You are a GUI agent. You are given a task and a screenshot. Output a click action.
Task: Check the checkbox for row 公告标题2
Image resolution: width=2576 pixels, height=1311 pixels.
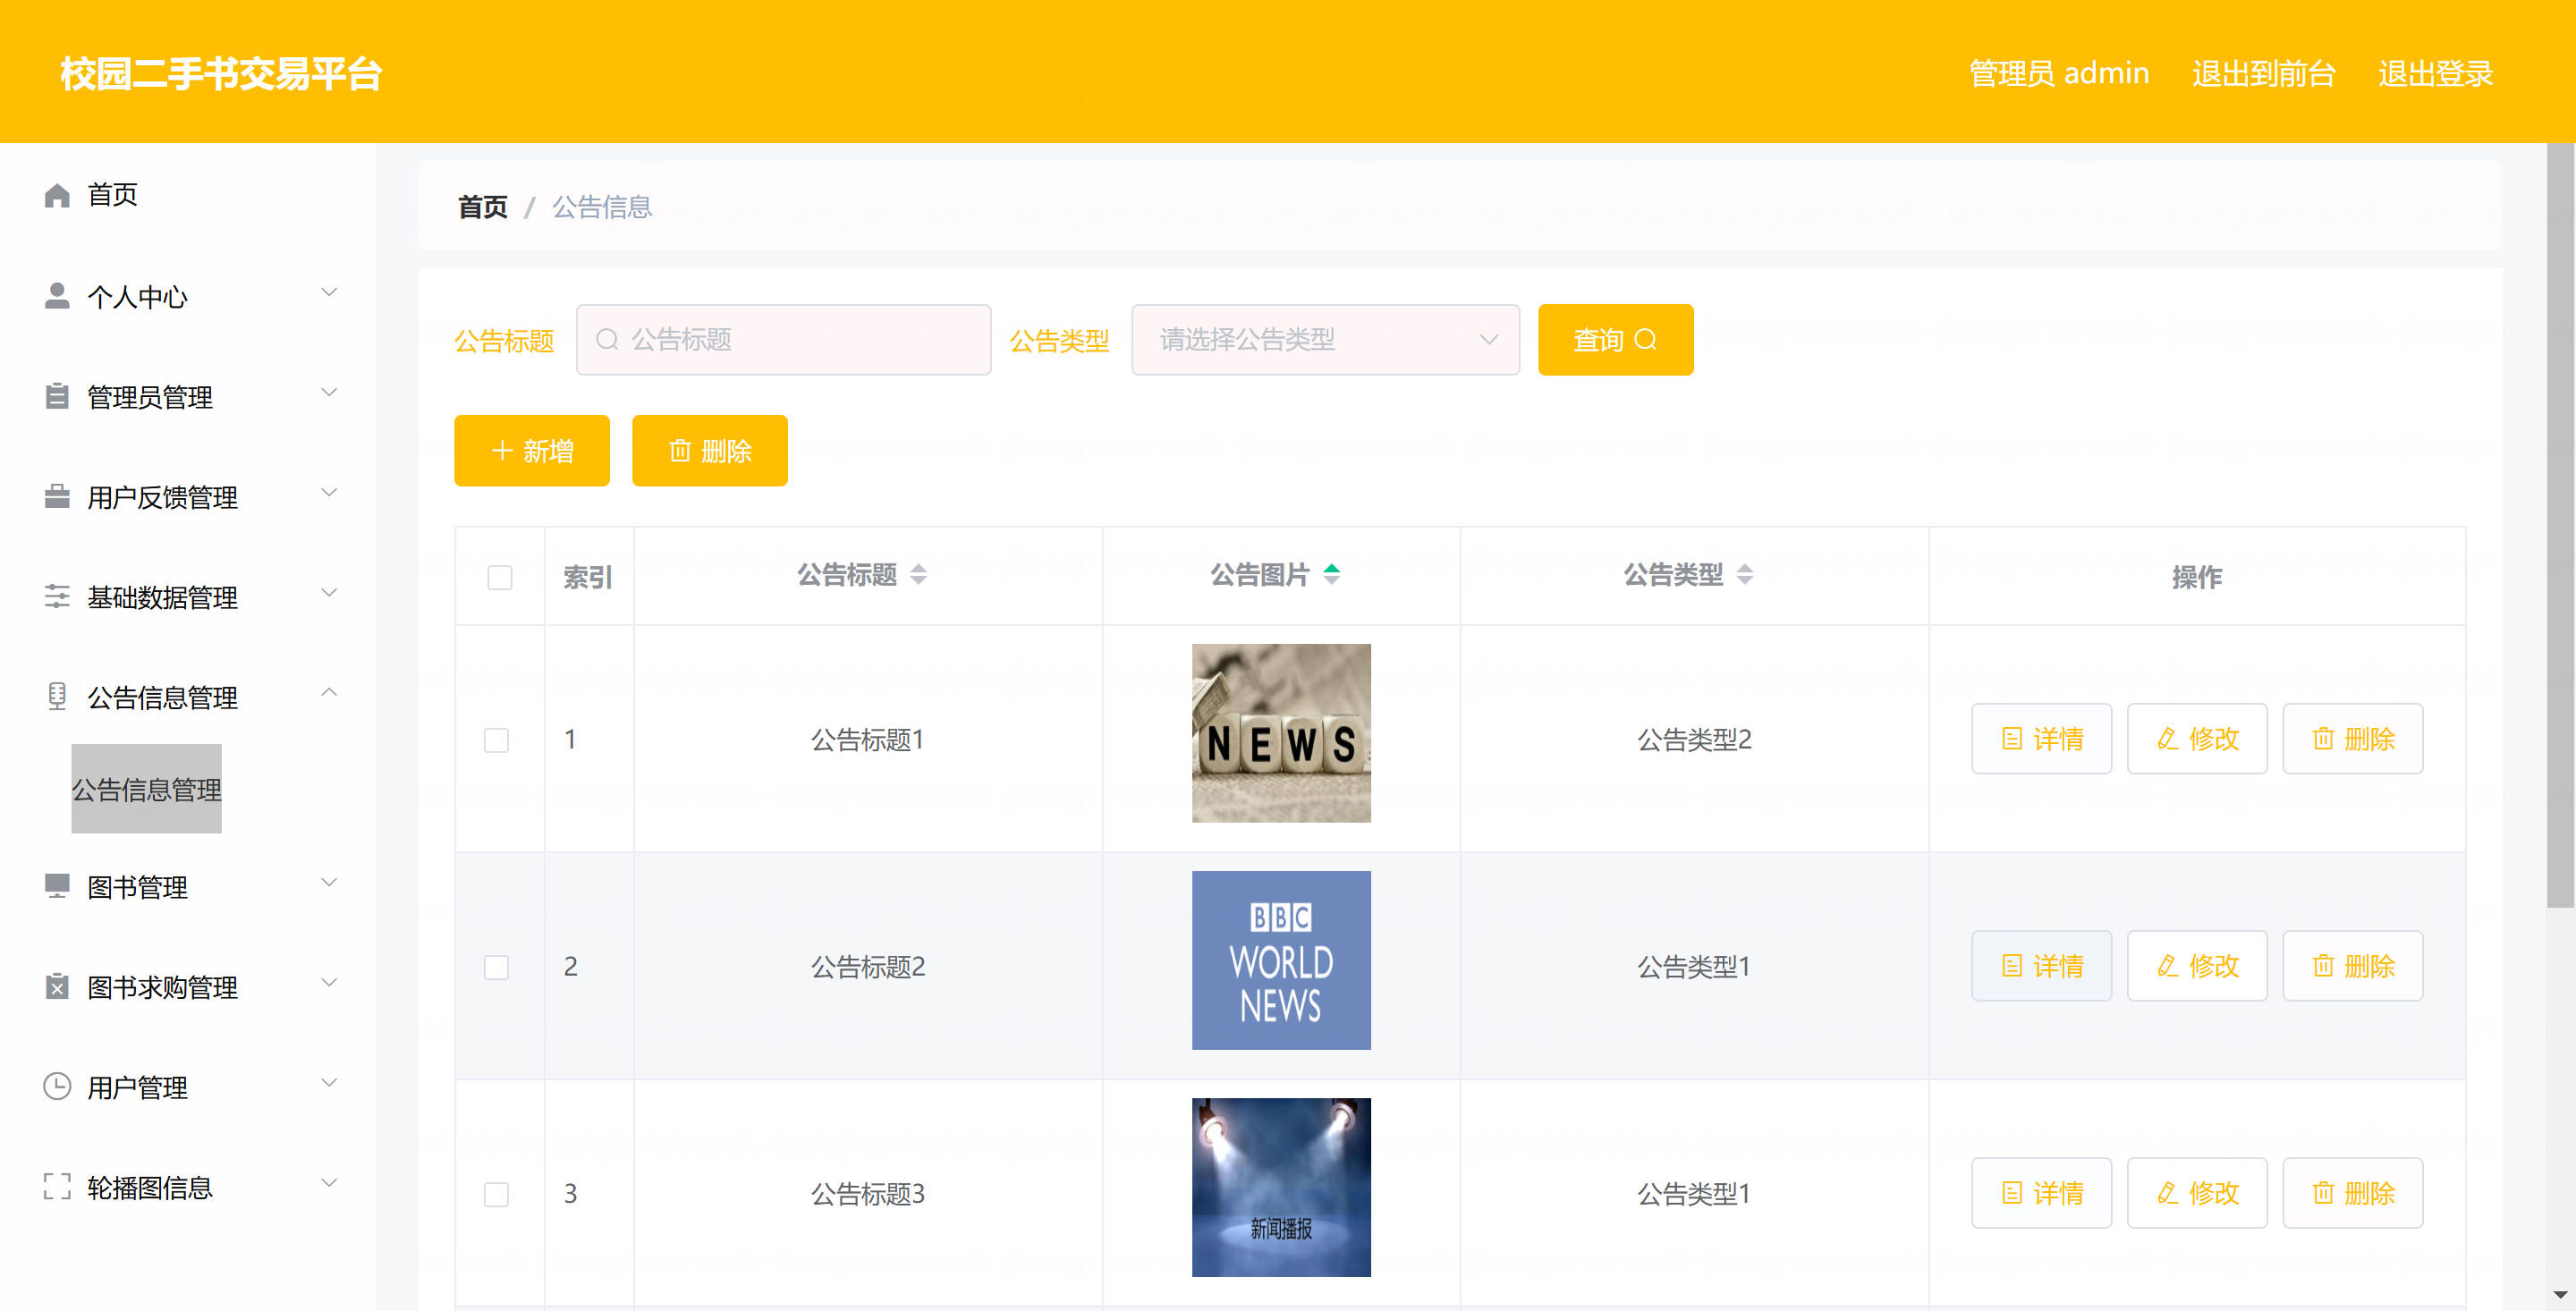pyautogui.click(x=496, y=967)
